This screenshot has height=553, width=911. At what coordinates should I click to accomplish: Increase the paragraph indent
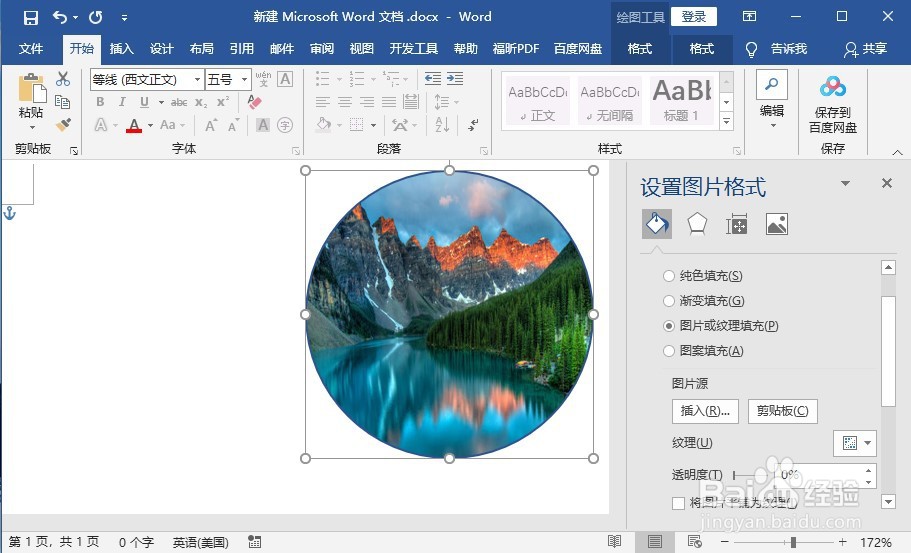click(455, 79)
